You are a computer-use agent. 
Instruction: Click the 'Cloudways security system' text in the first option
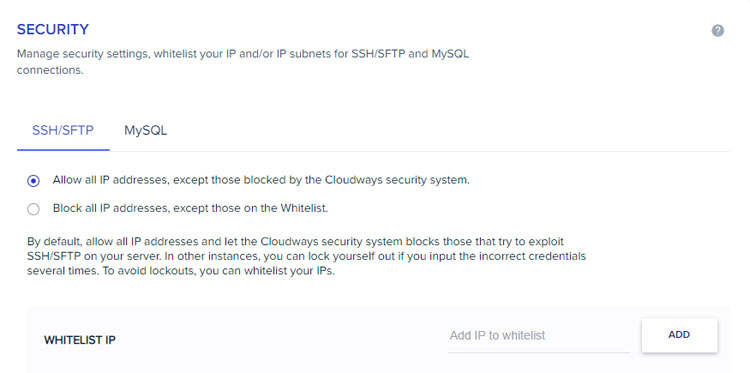click(397, 180)
